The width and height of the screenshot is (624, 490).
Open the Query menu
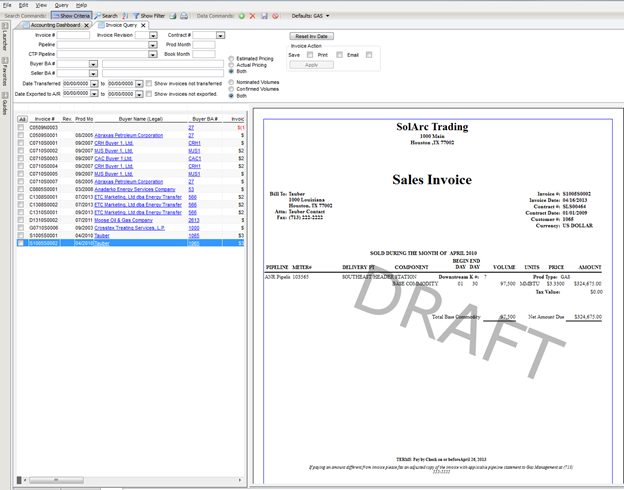pos(61,5)
